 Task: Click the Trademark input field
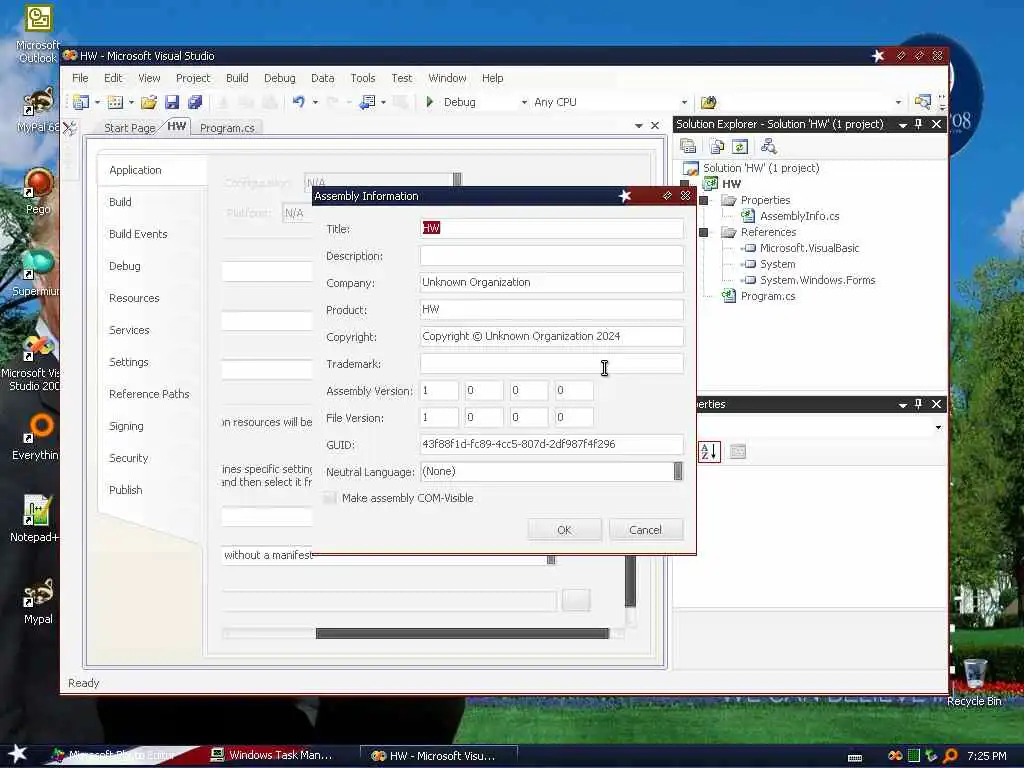pyautogui.click(x=552, y=363)
